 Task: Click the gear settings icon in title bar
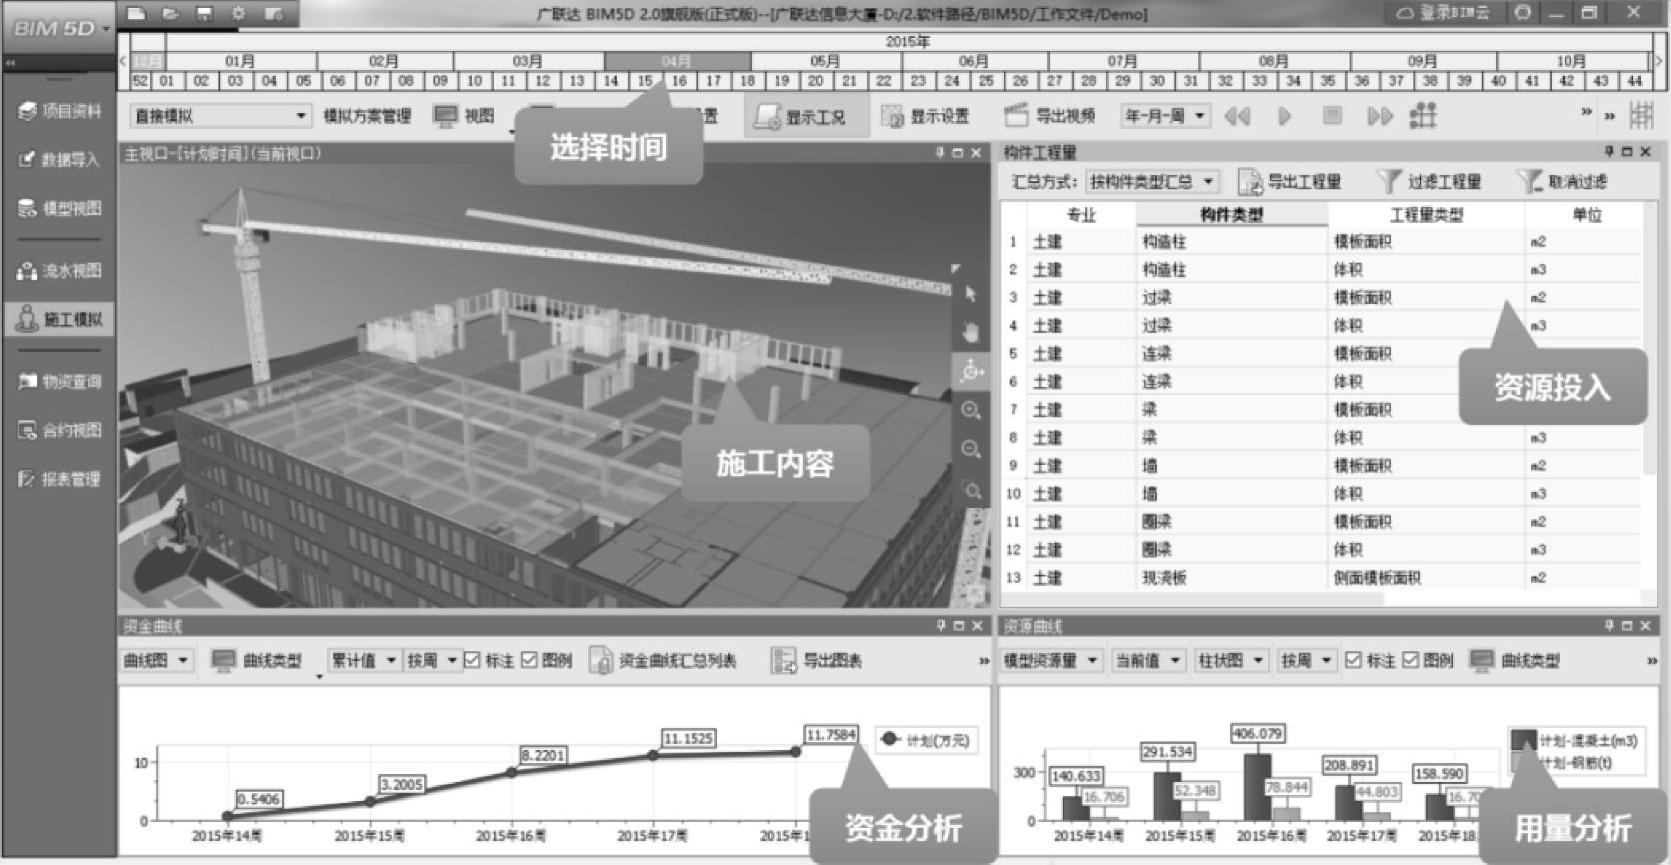coord(238,14)
